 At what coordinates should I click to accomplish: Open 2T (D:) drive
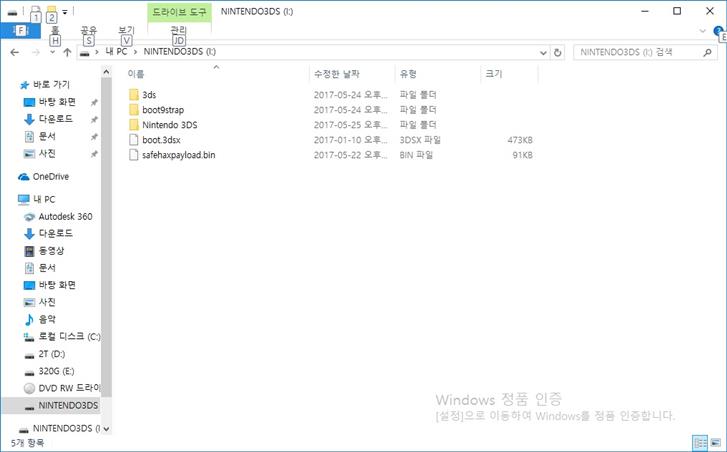click(x=51, y=354)
